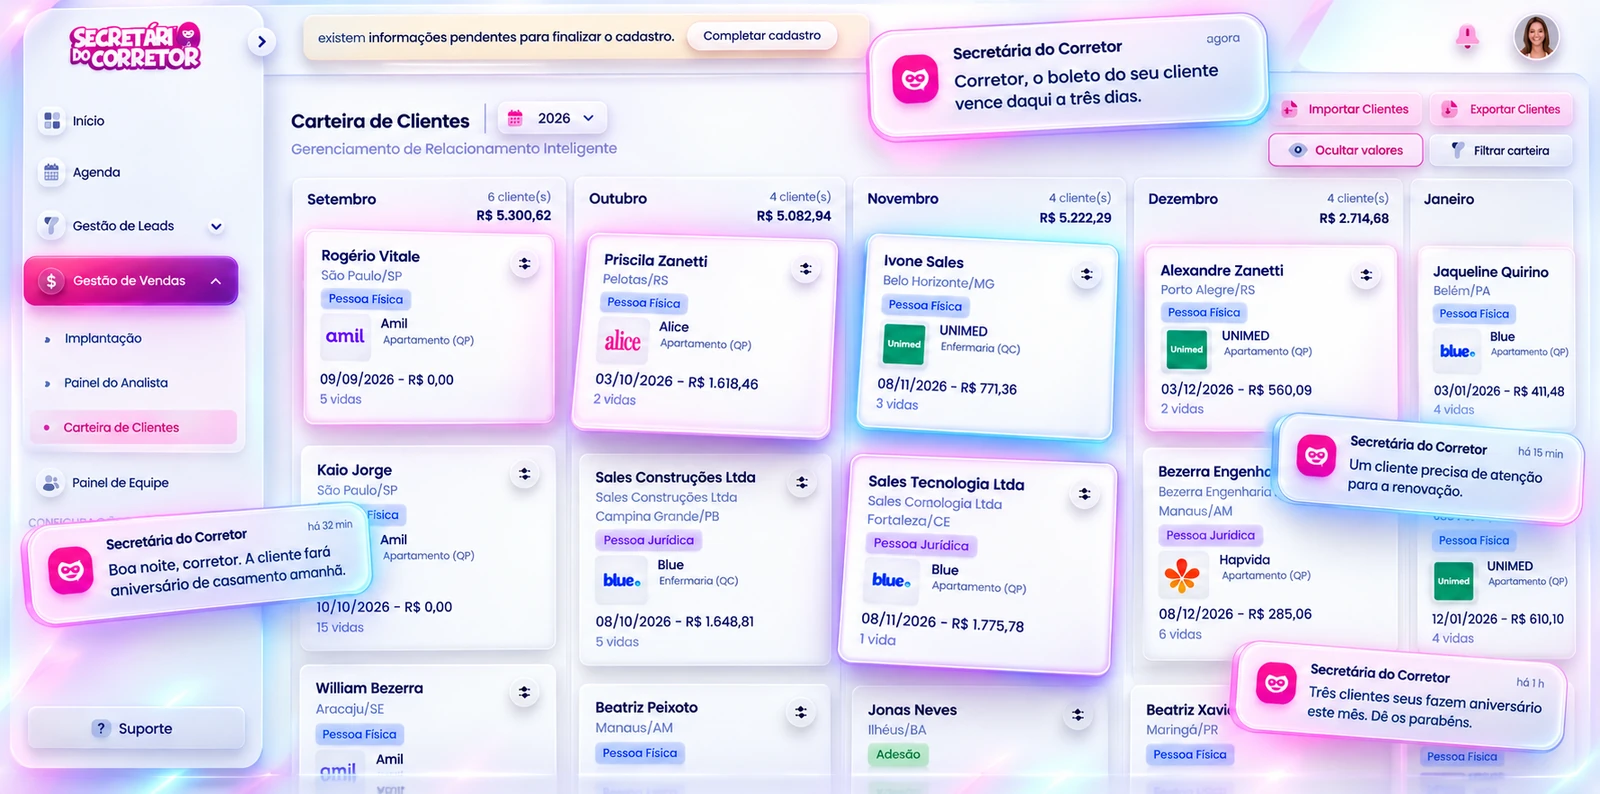Open the notification bell
This screenshot has width=1600, height=794.
(1467, 38)
